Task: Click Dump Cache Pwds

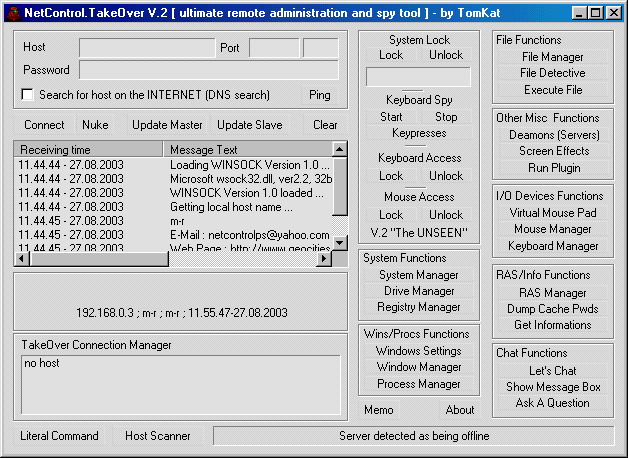Action: (x=552, y=309)
